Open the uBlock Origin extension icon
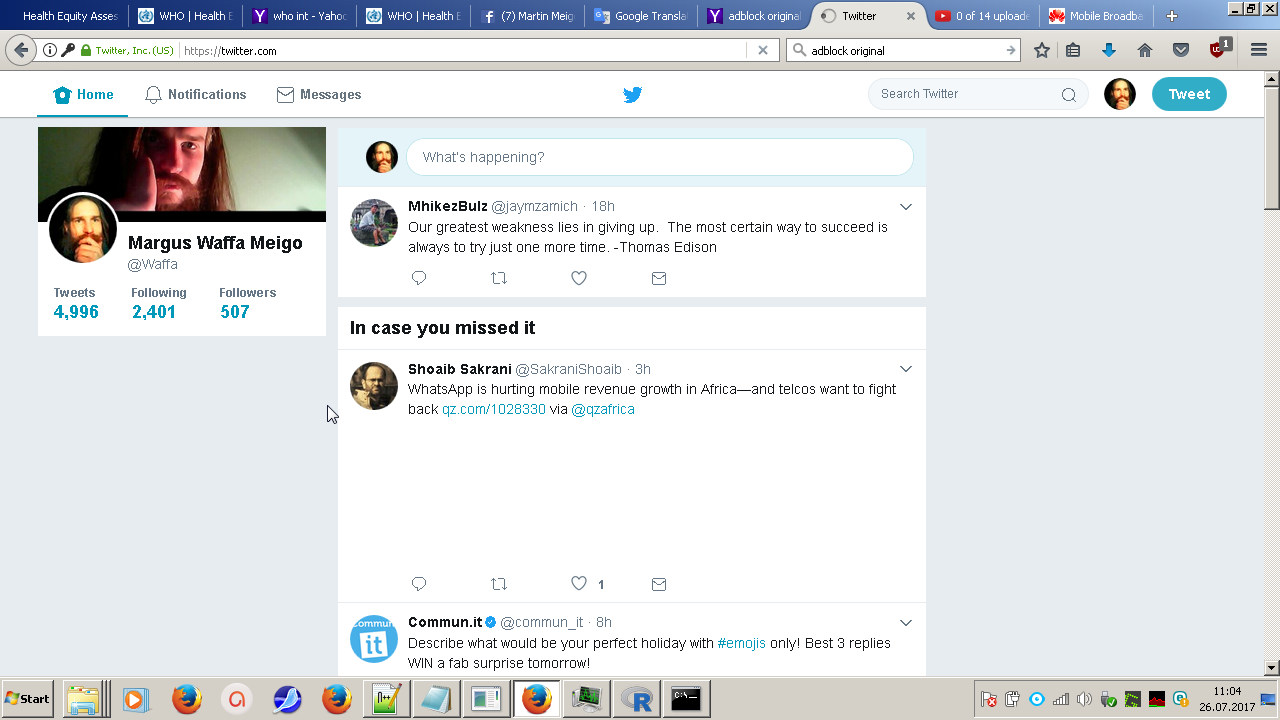Image resolution: width=1280 pixels, height=720 pixels. point(1219,48)
